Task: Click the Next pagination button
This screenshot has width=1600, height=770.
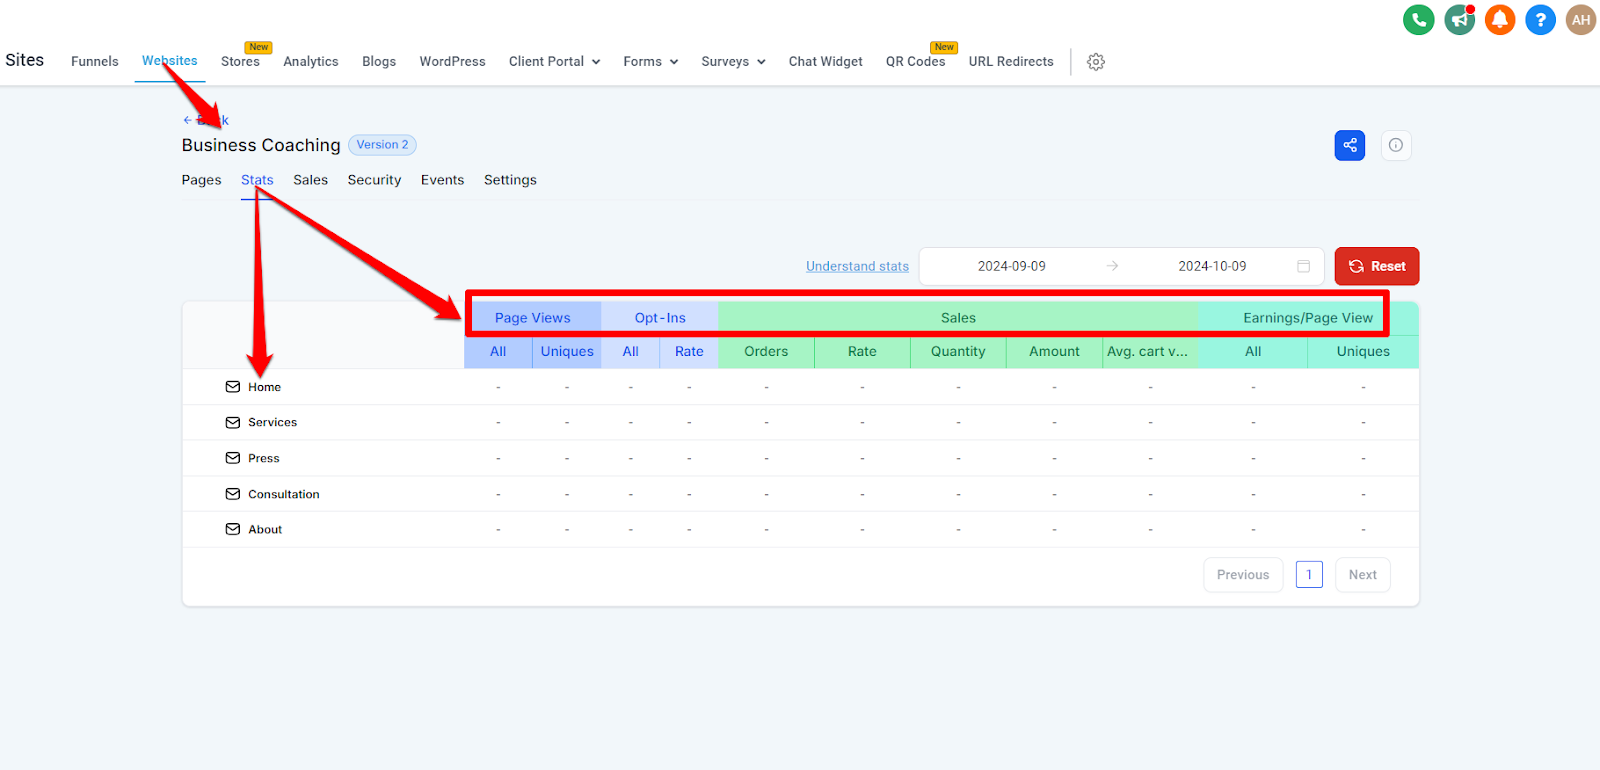Action: click(1362, 575)
